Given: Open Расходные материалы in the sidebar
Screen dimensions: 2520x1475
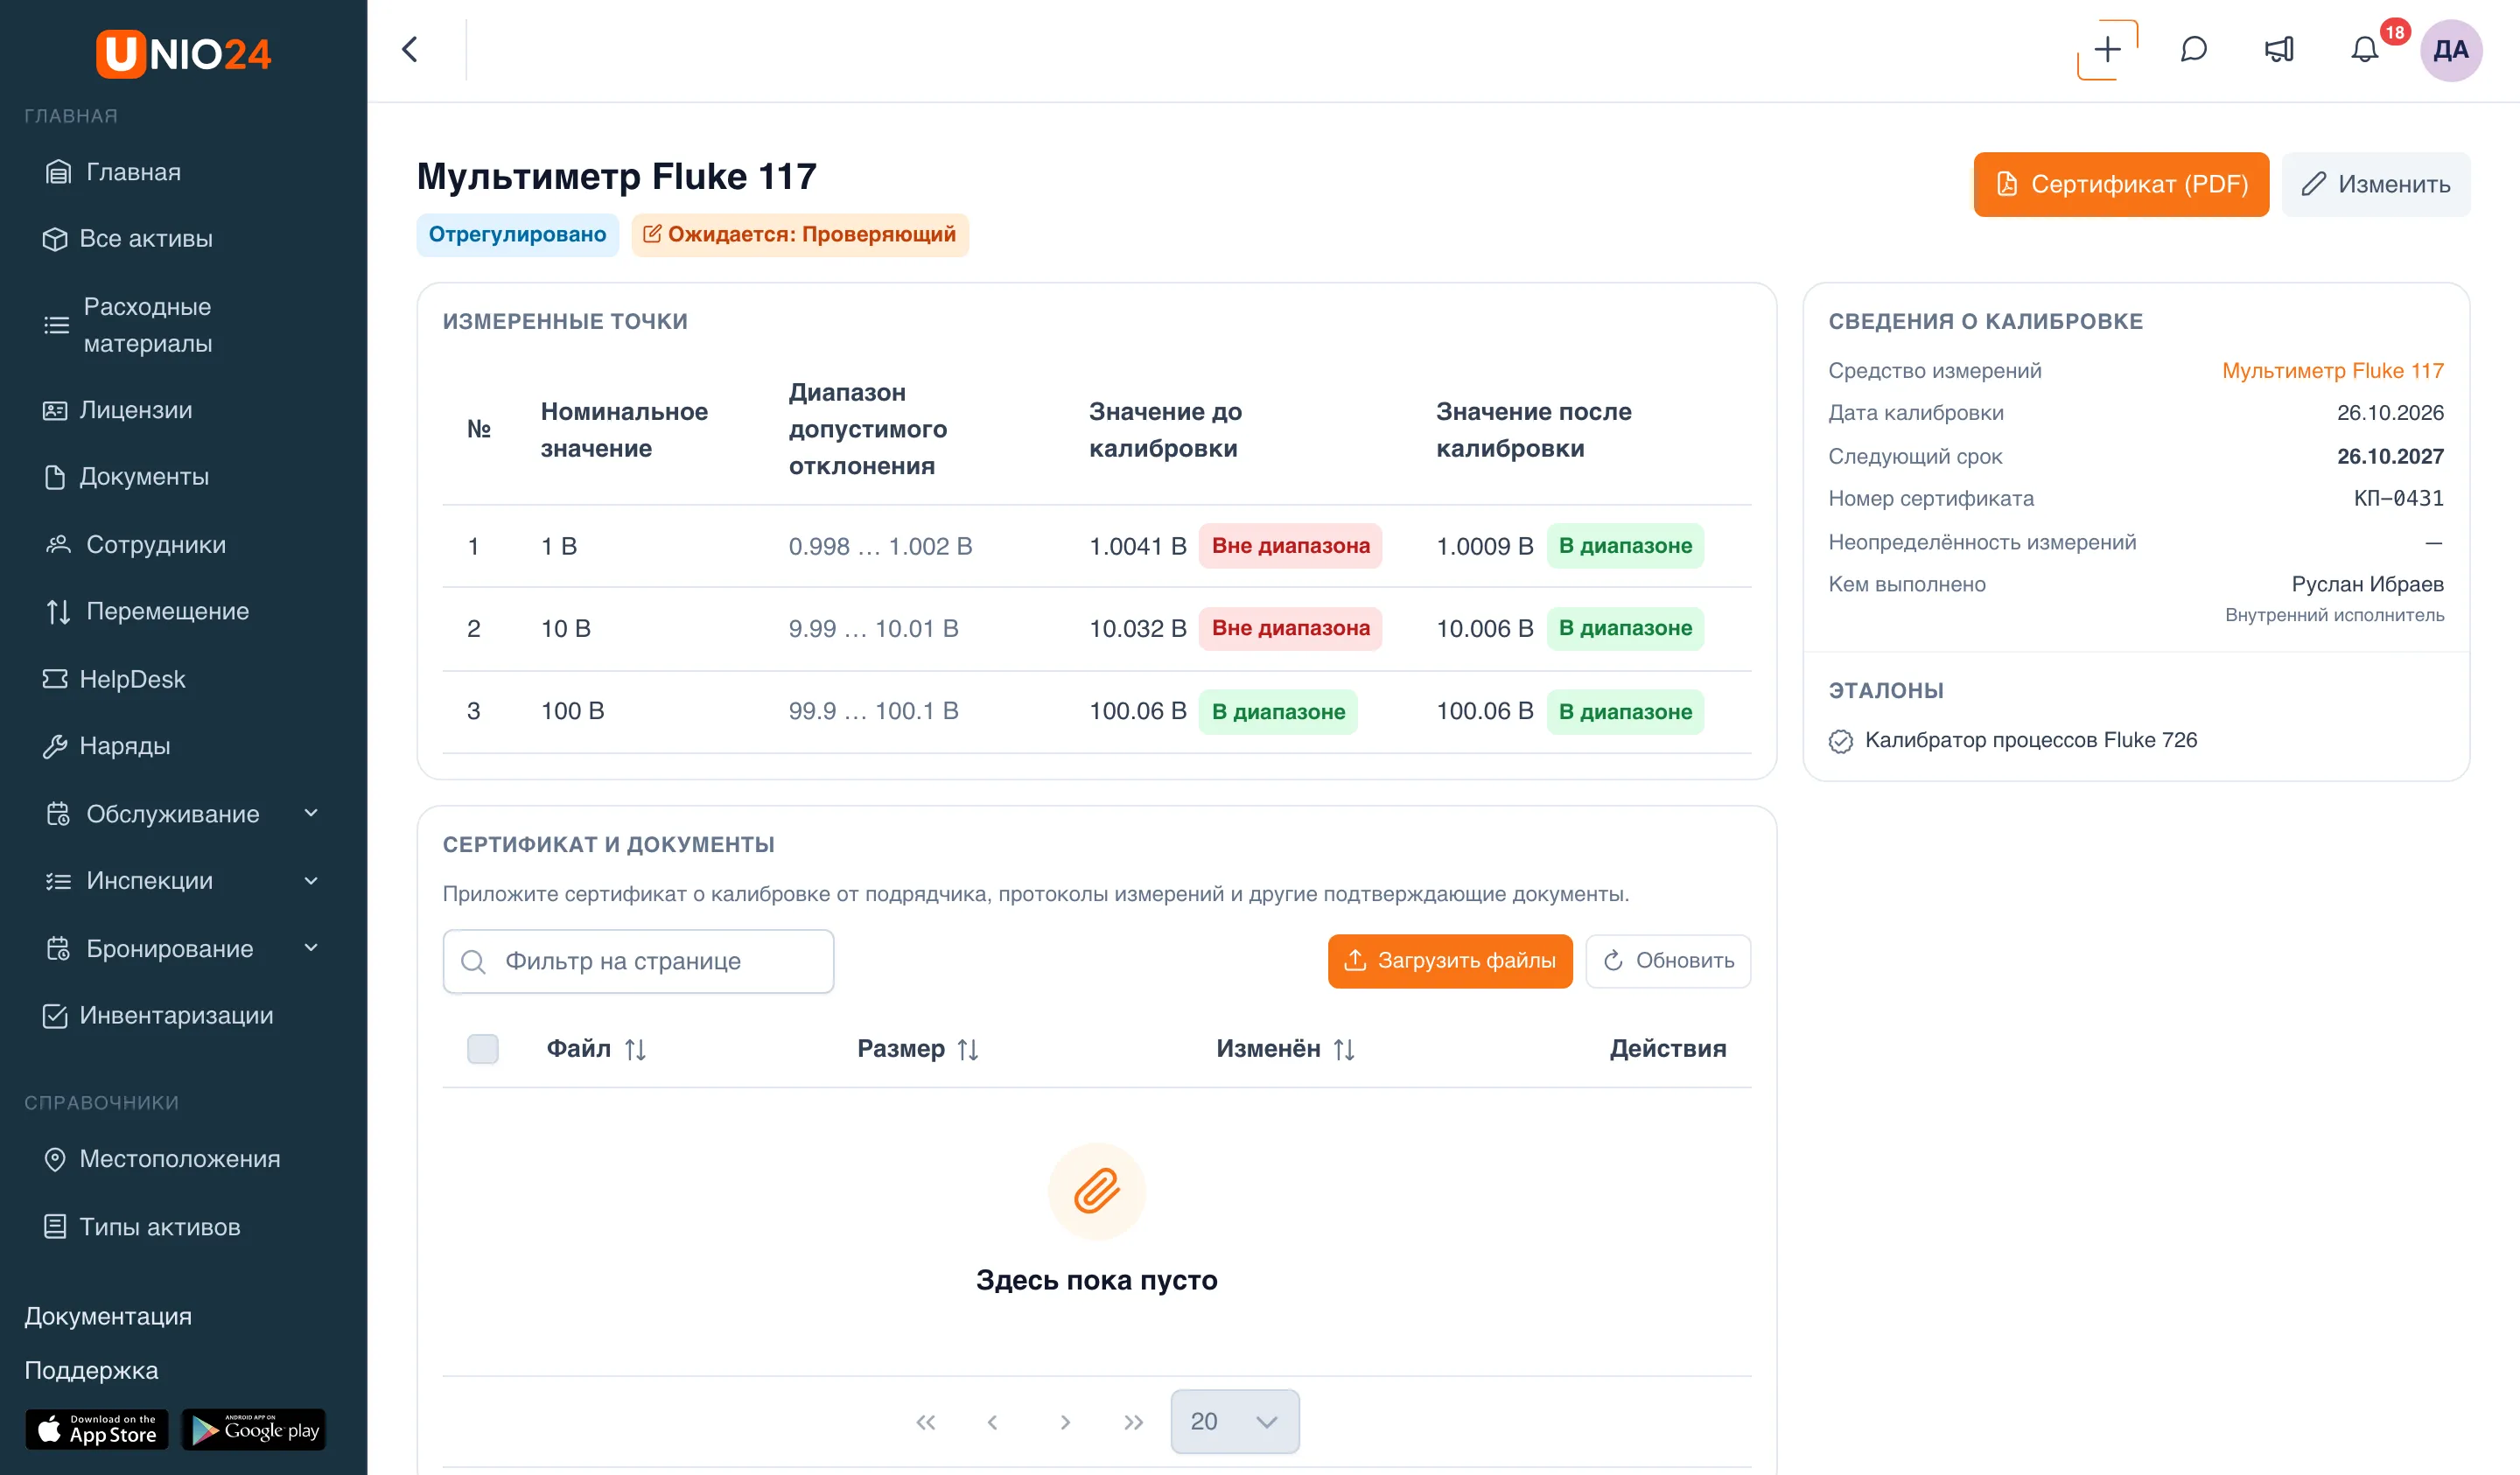Looking at the screenshot, I should [x=128, y=324].
